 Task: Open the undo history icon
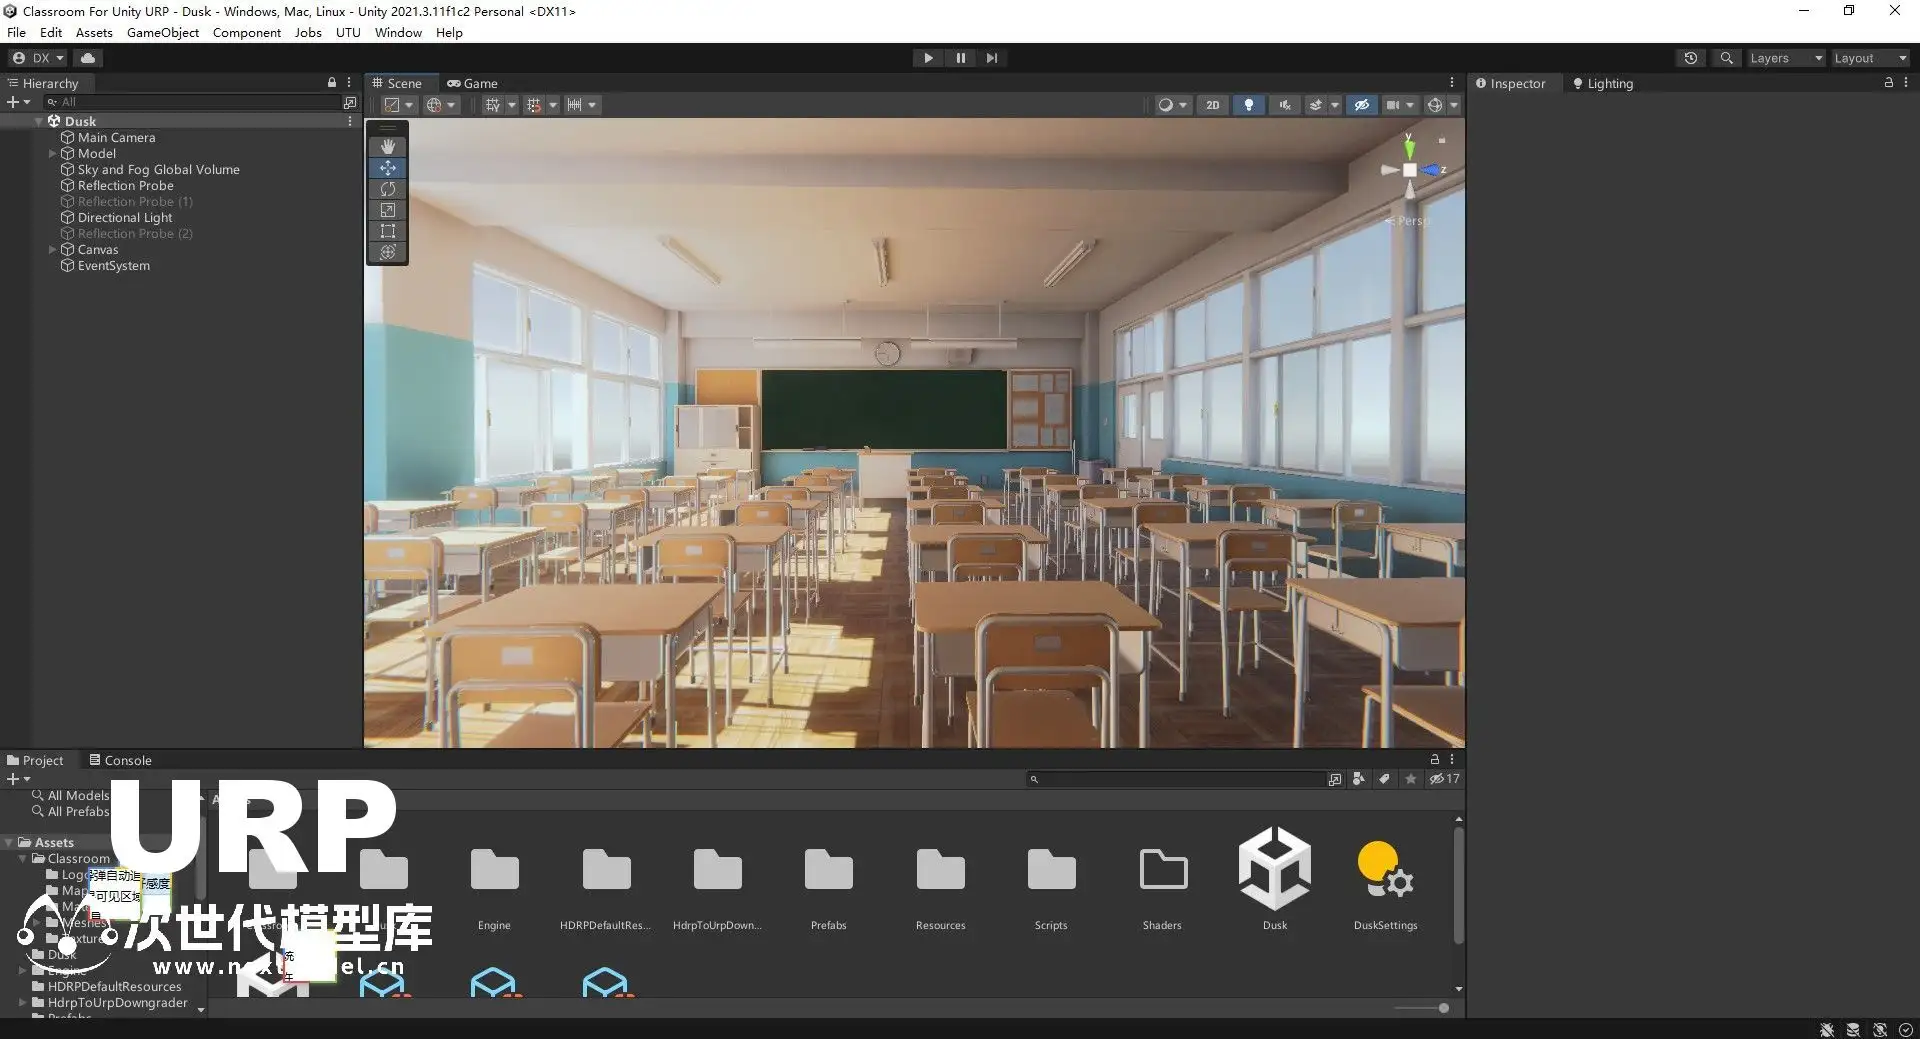point(1690,58)
